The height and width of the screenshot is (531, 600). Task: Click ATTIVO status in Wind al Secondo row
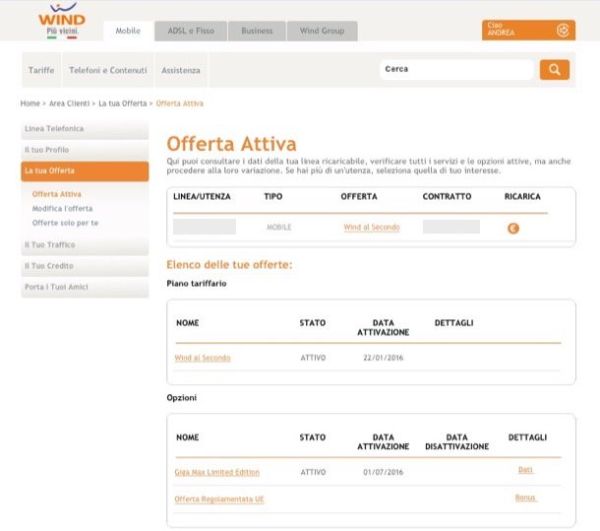(x=313, y=358)
